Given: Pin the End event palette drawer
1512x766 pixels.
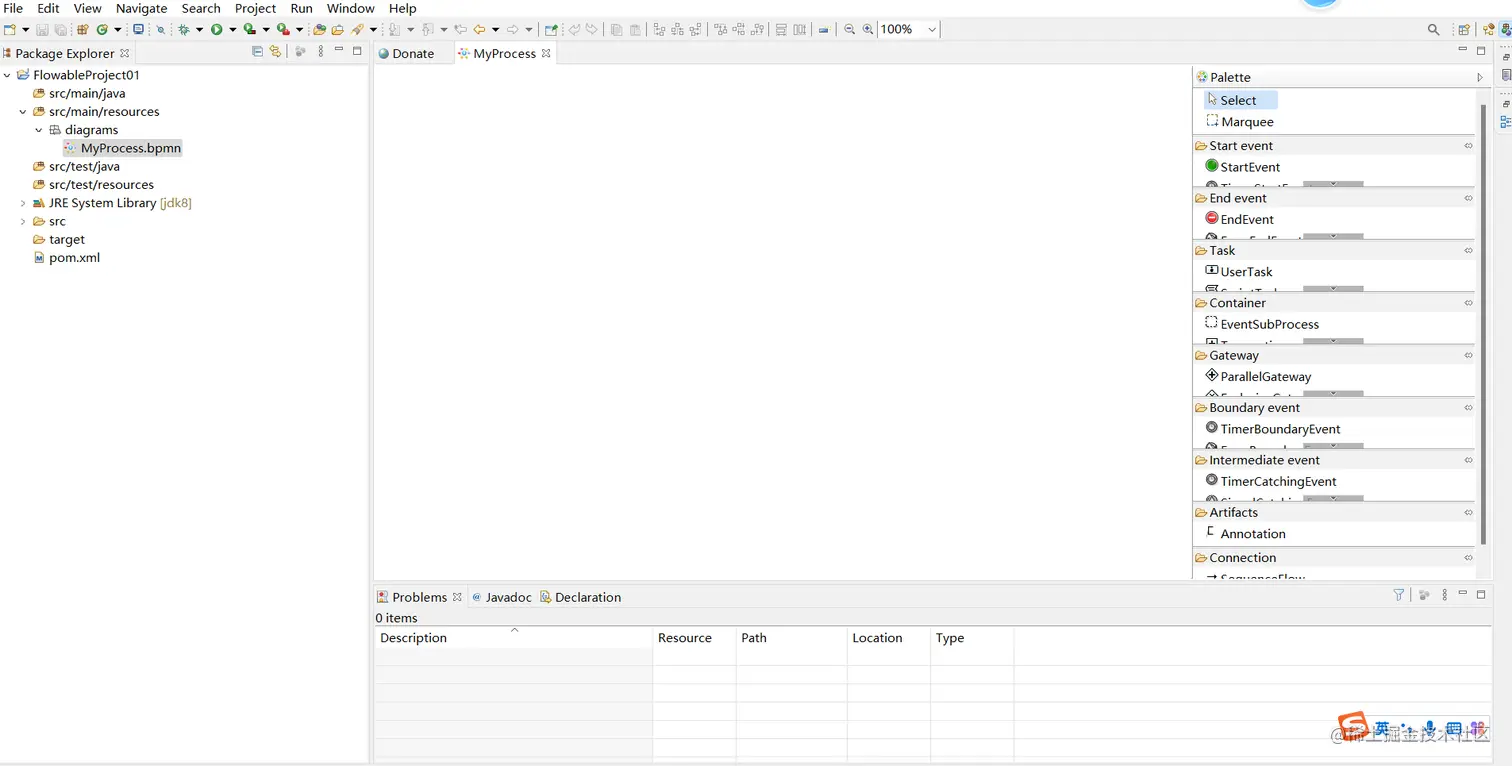Looking at the screenshot, I should 1468,198.
